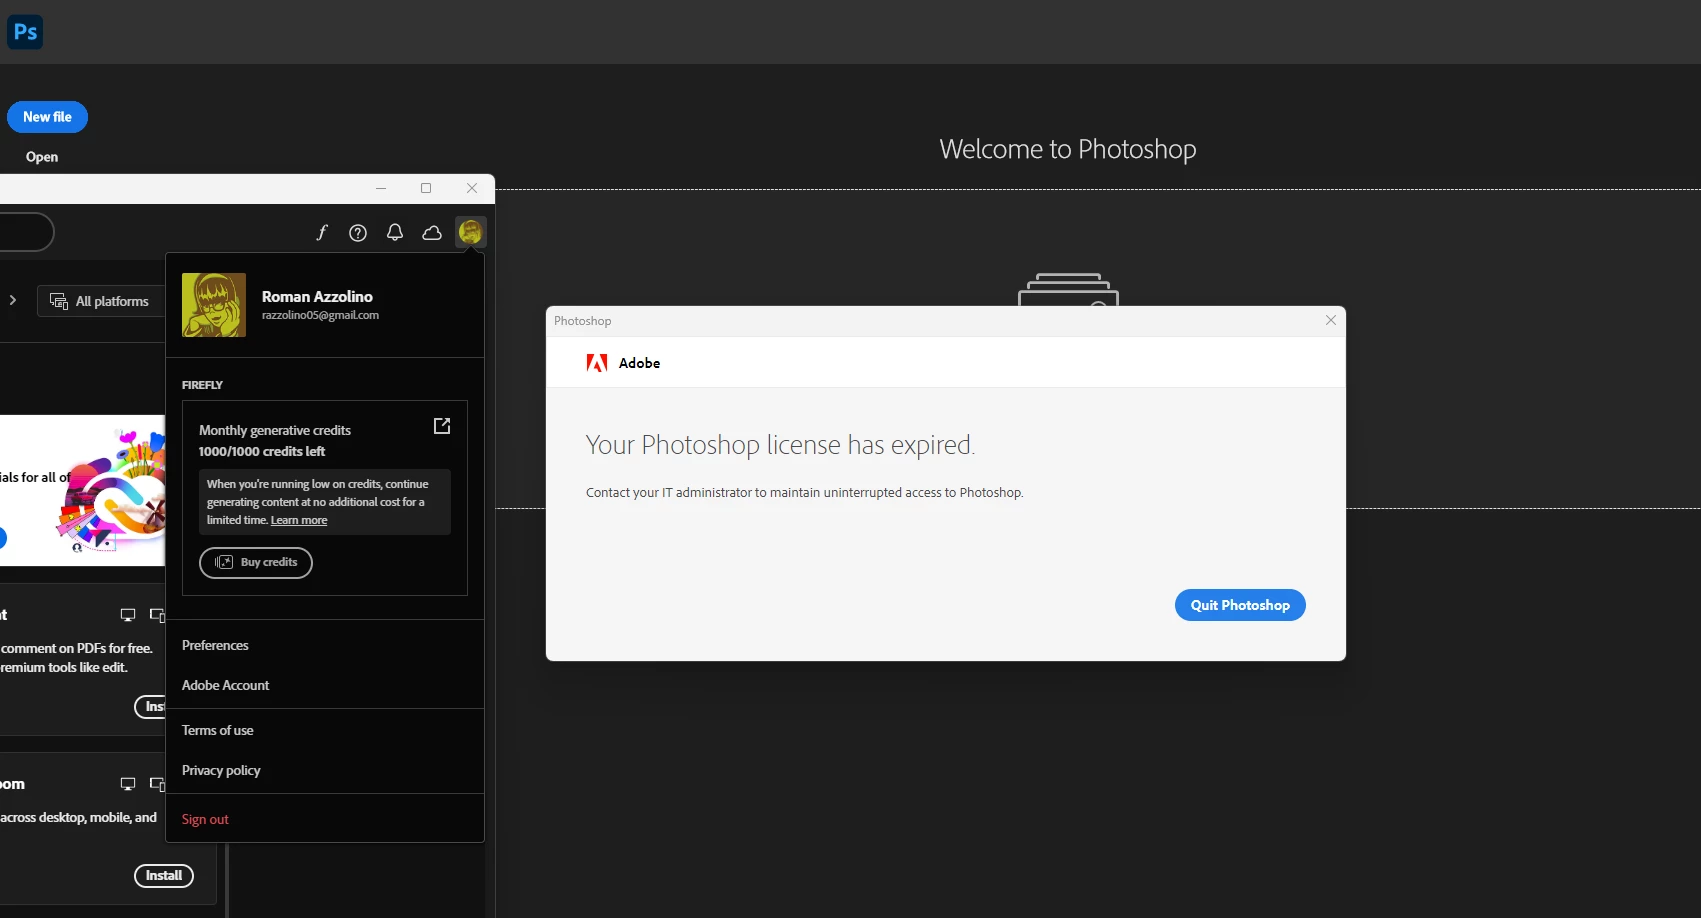Open the Fonts (f) icon in Creative Cloud

click(321, 233)
